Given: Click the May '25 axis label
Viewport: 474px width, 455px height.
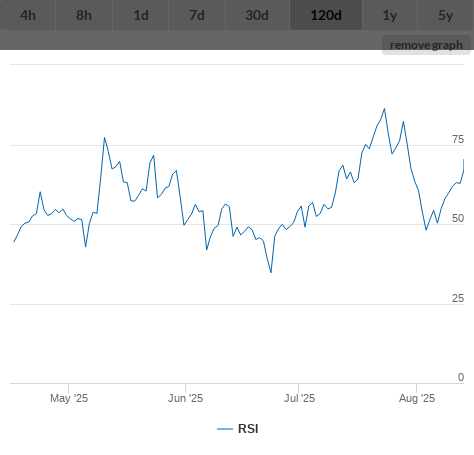Looking at the screenshot, I should [69, 398].
